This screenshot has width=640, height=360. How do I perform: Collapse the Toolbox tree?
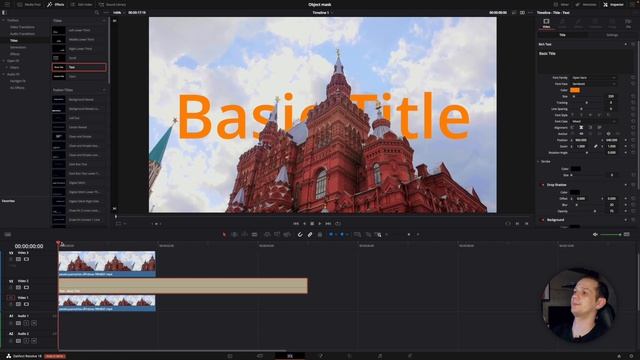[x=4, y=20]
